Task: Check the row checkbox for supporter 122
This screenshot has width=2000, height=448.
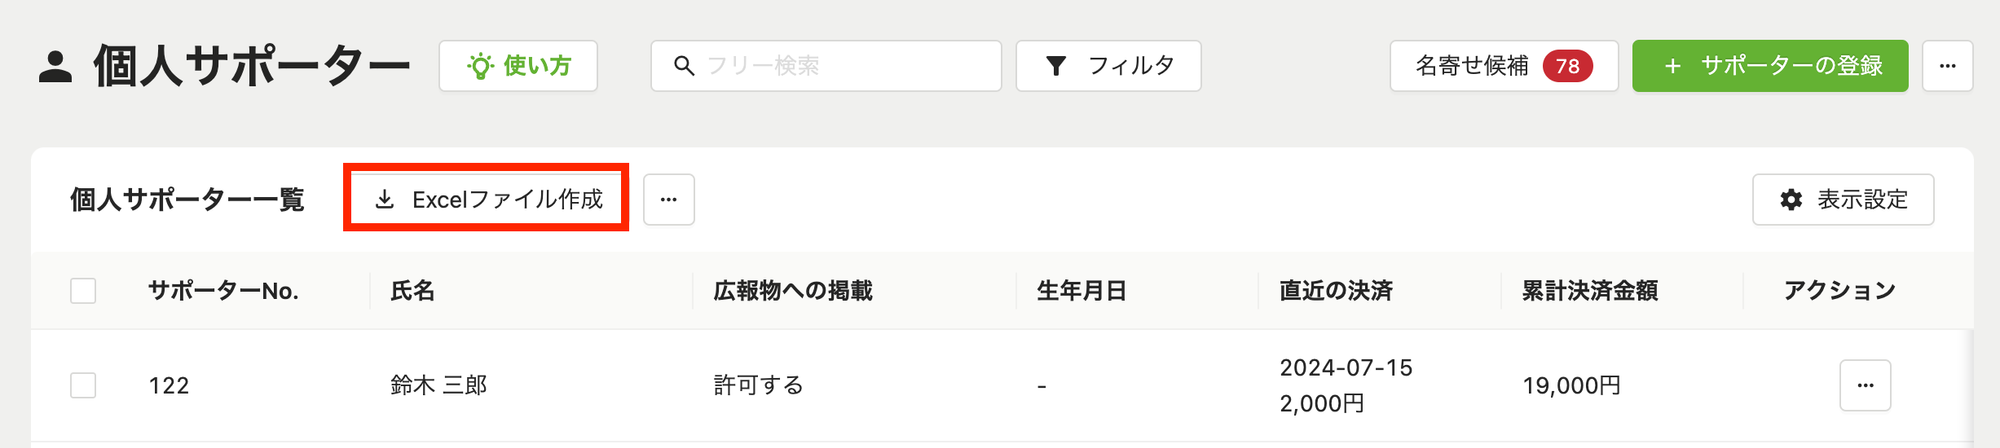Action: click(x=83, y=385)
